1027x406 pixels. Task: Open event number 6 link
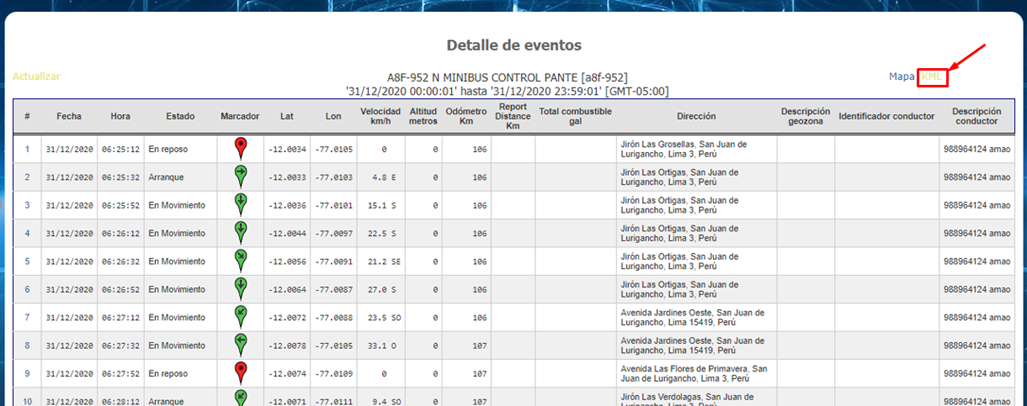tap(27, 289)
